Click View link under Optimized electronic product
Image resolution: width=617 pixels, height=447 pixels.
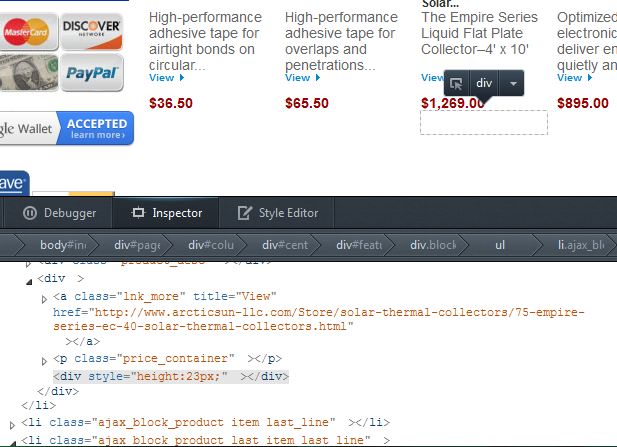coord(575,78)
